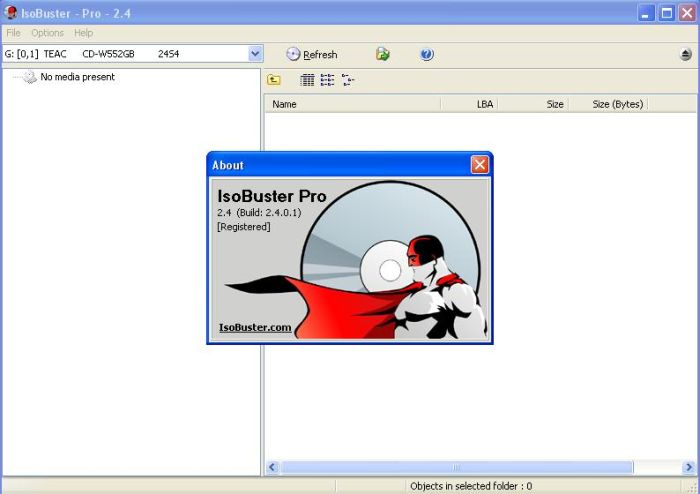Click the IsoBuster title bar app icon
Screen dimensions: 700x494
[10, 12]
